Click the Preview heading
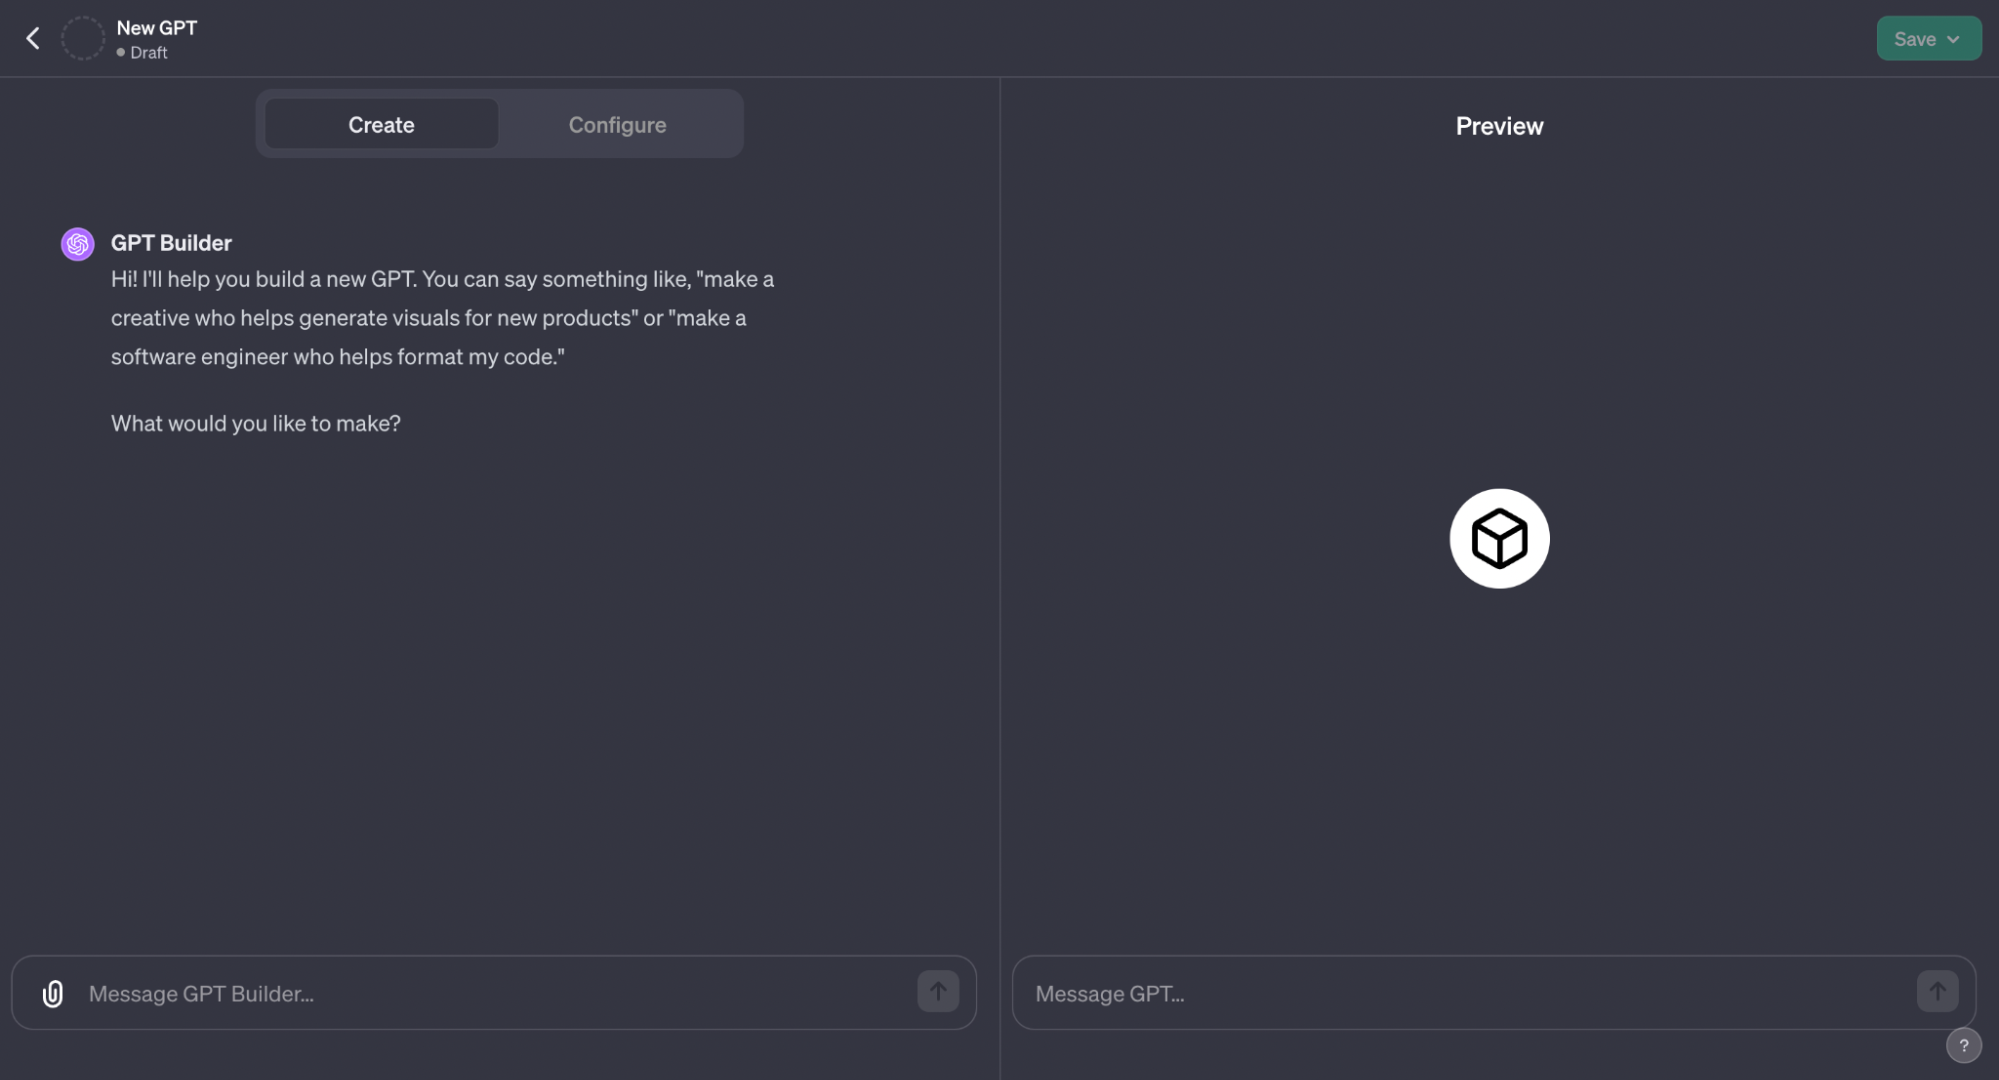Viewport: 1999px width, 1080px height. (x=1498, y=126)
